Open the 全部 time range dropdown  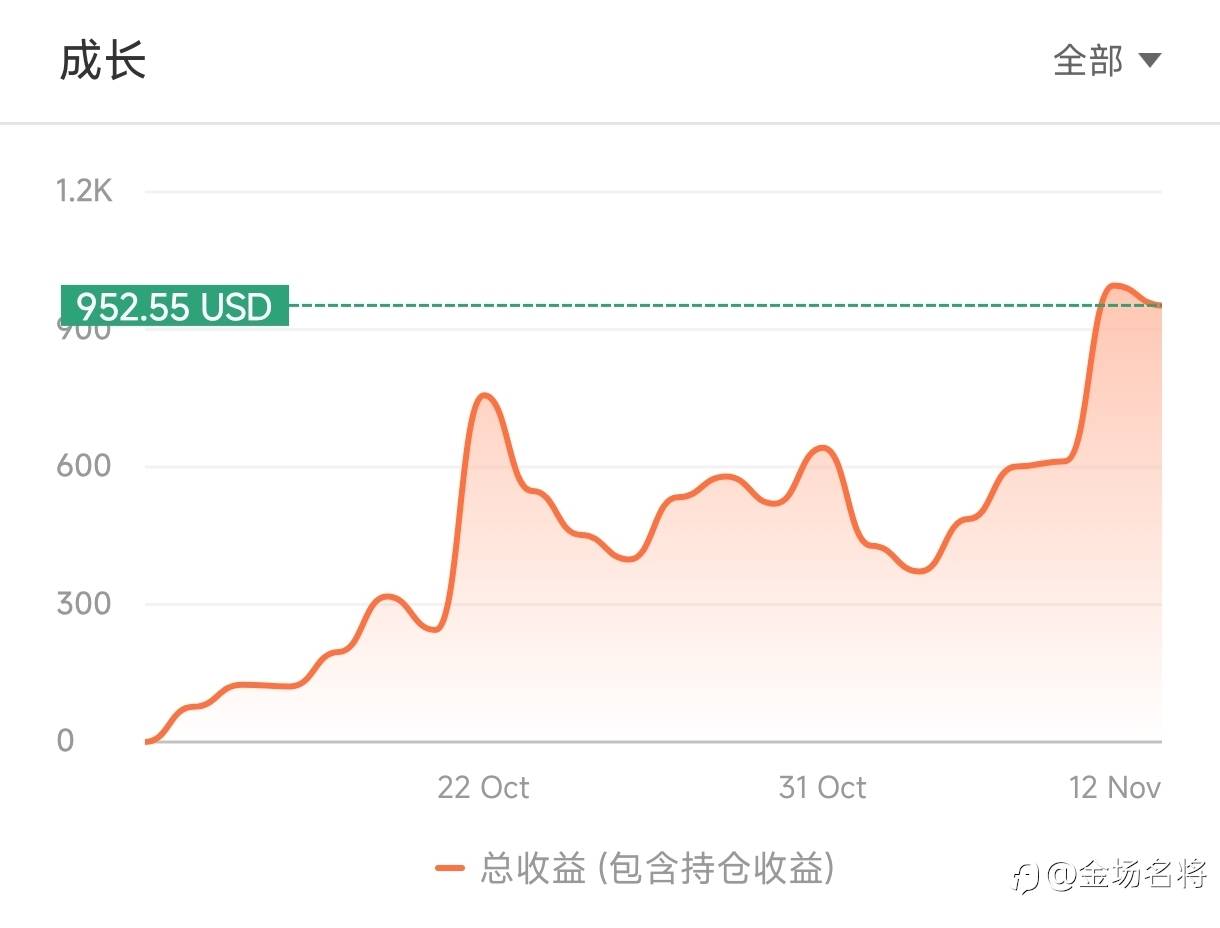tap(1088, 61)
